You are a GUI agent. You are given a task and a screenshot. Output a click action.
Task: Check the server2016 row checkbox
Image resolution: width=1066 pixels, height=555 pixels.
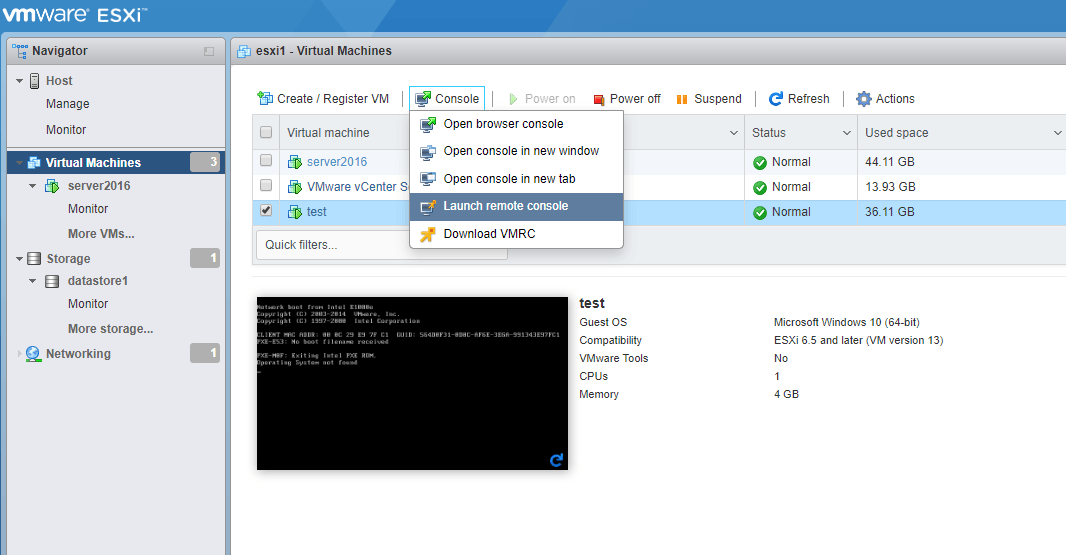point(266,161)
